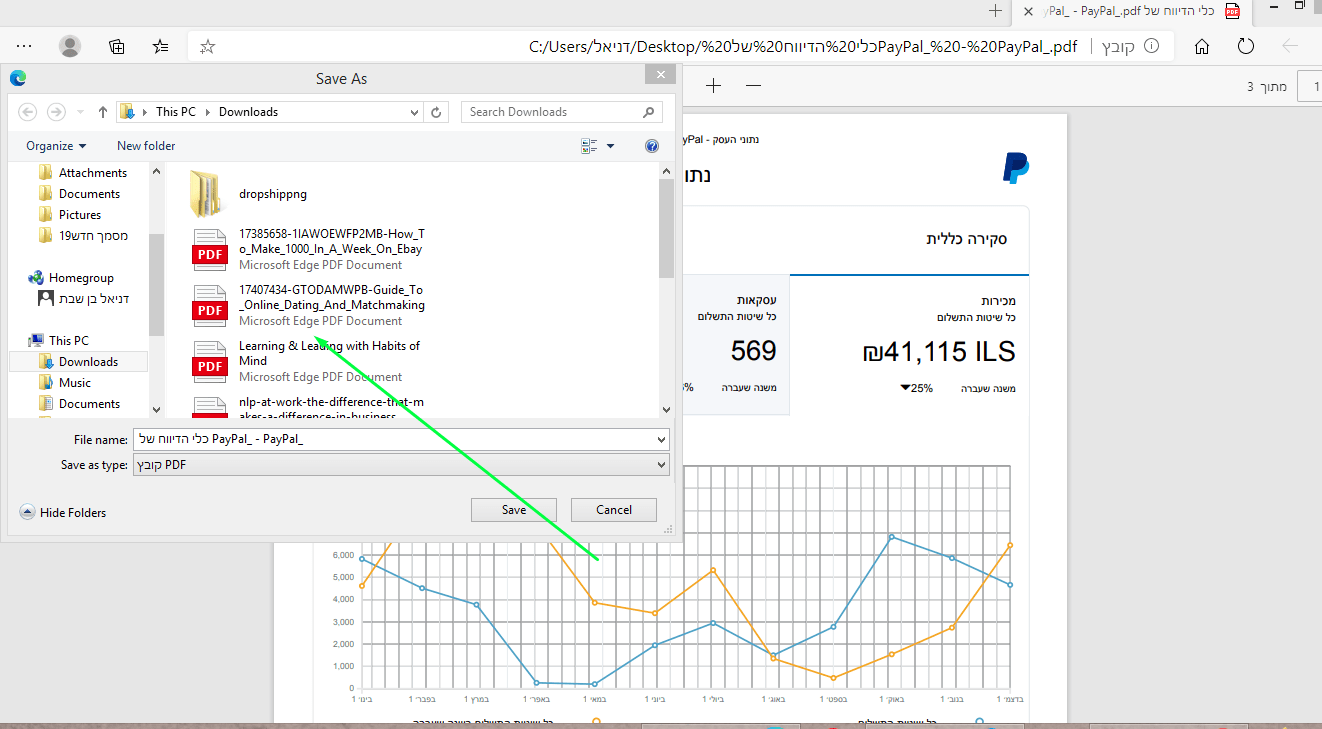1322x729 pixels.
Task: Refresh the PDF page in Edge
Action: (x=1246, y=46)
